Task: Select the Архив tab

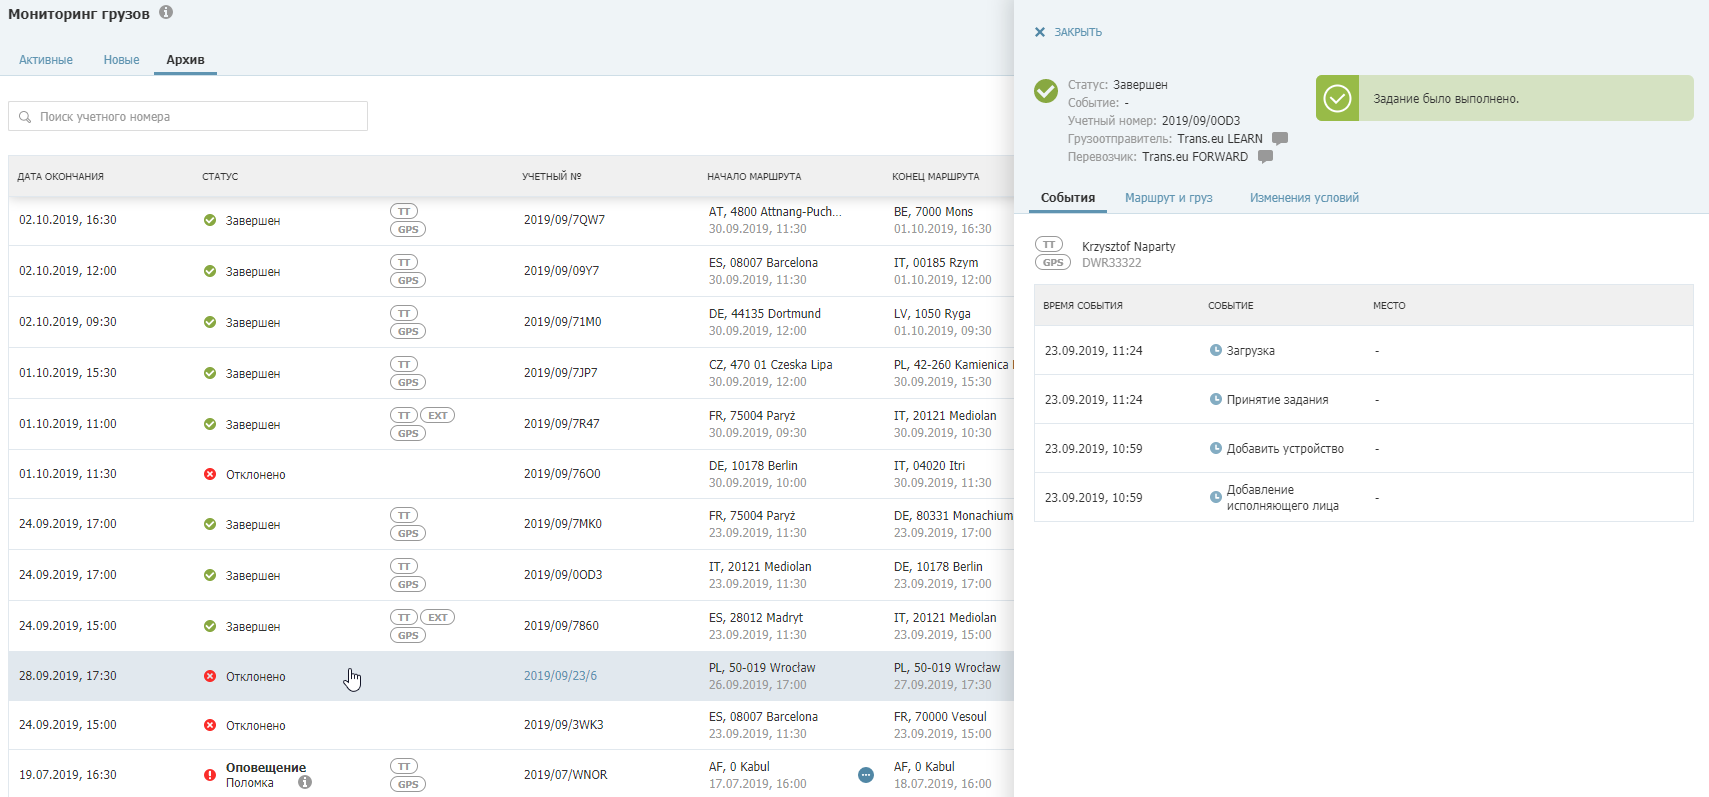Action: [x=185, y=60]
